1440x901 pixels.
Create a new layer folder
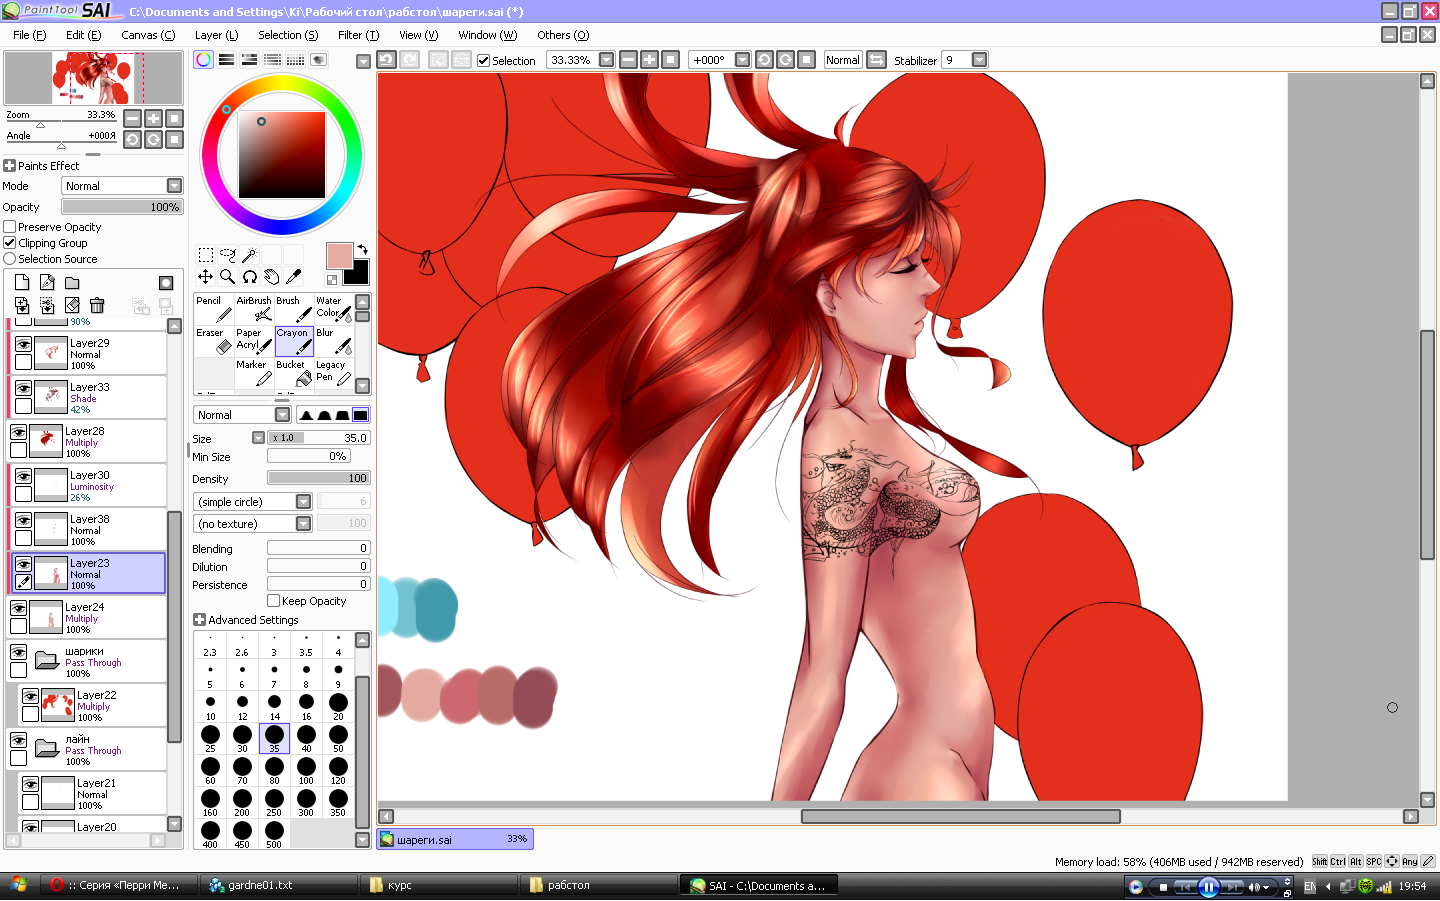(72, 283)
